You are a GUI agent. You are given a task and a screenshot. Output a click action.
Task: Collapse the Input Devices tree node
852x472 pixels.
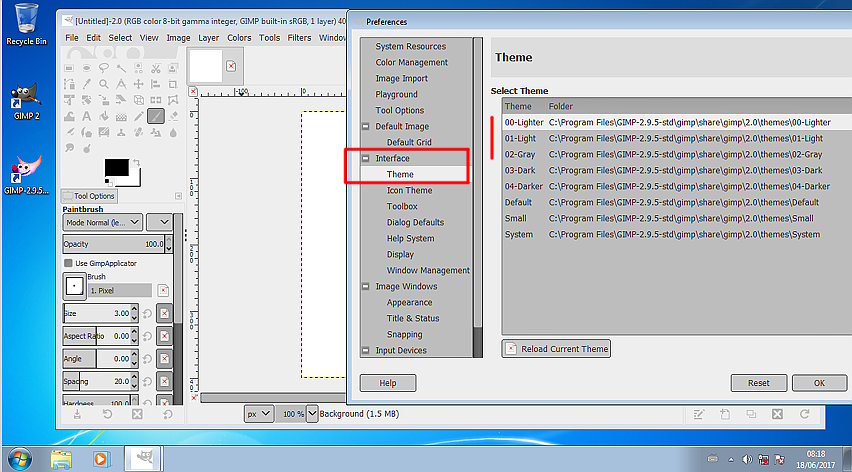pos(366,350)
